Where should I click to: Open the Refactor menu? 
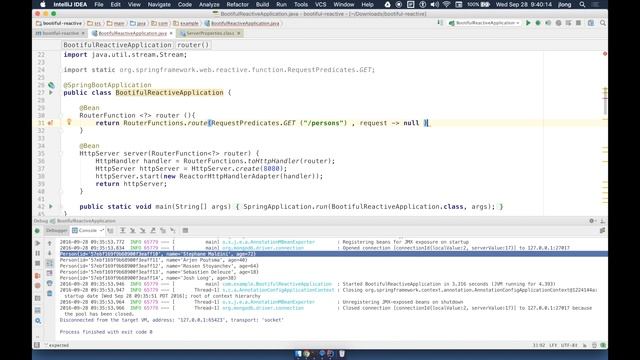(238, 4)
